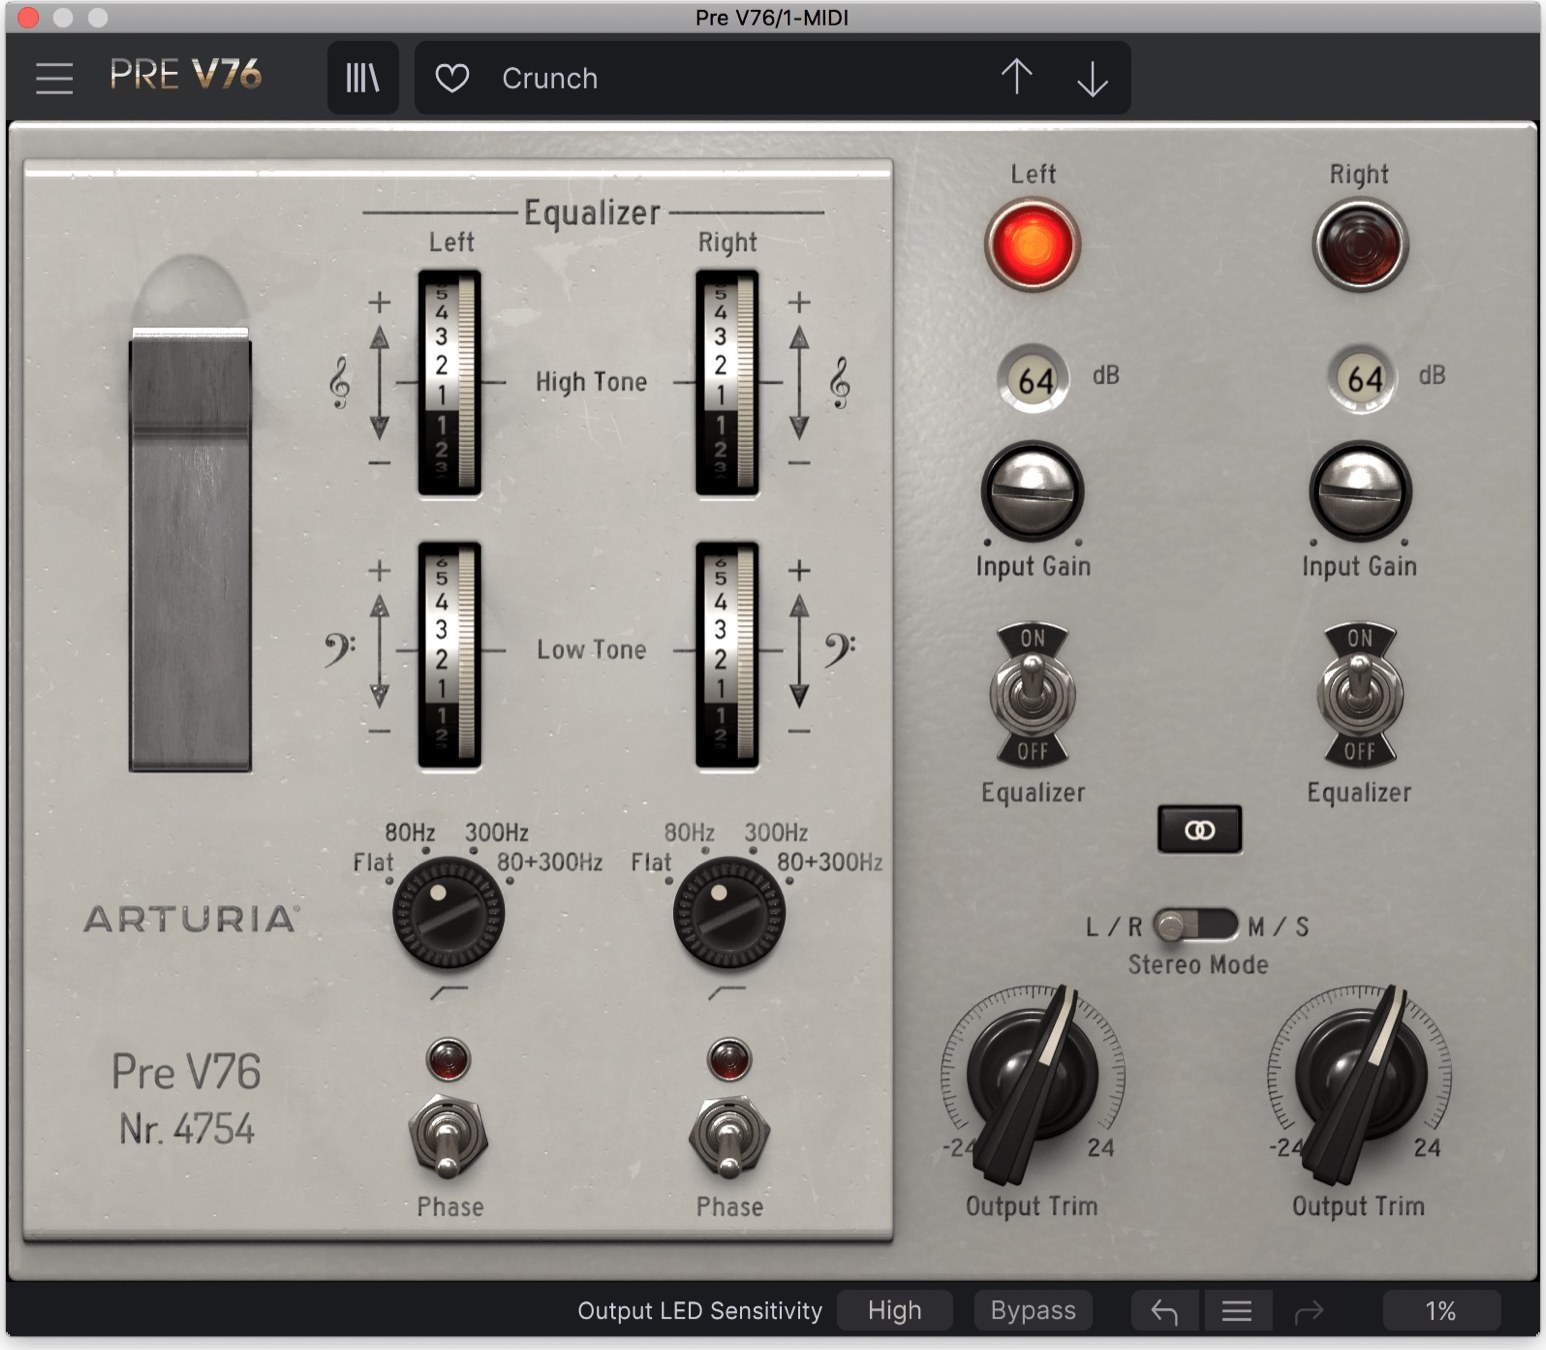The width and height of the screenshot is (1546, 1350).
Task: Click the left Phase LED above the switch
Action: click(448, 1059)
